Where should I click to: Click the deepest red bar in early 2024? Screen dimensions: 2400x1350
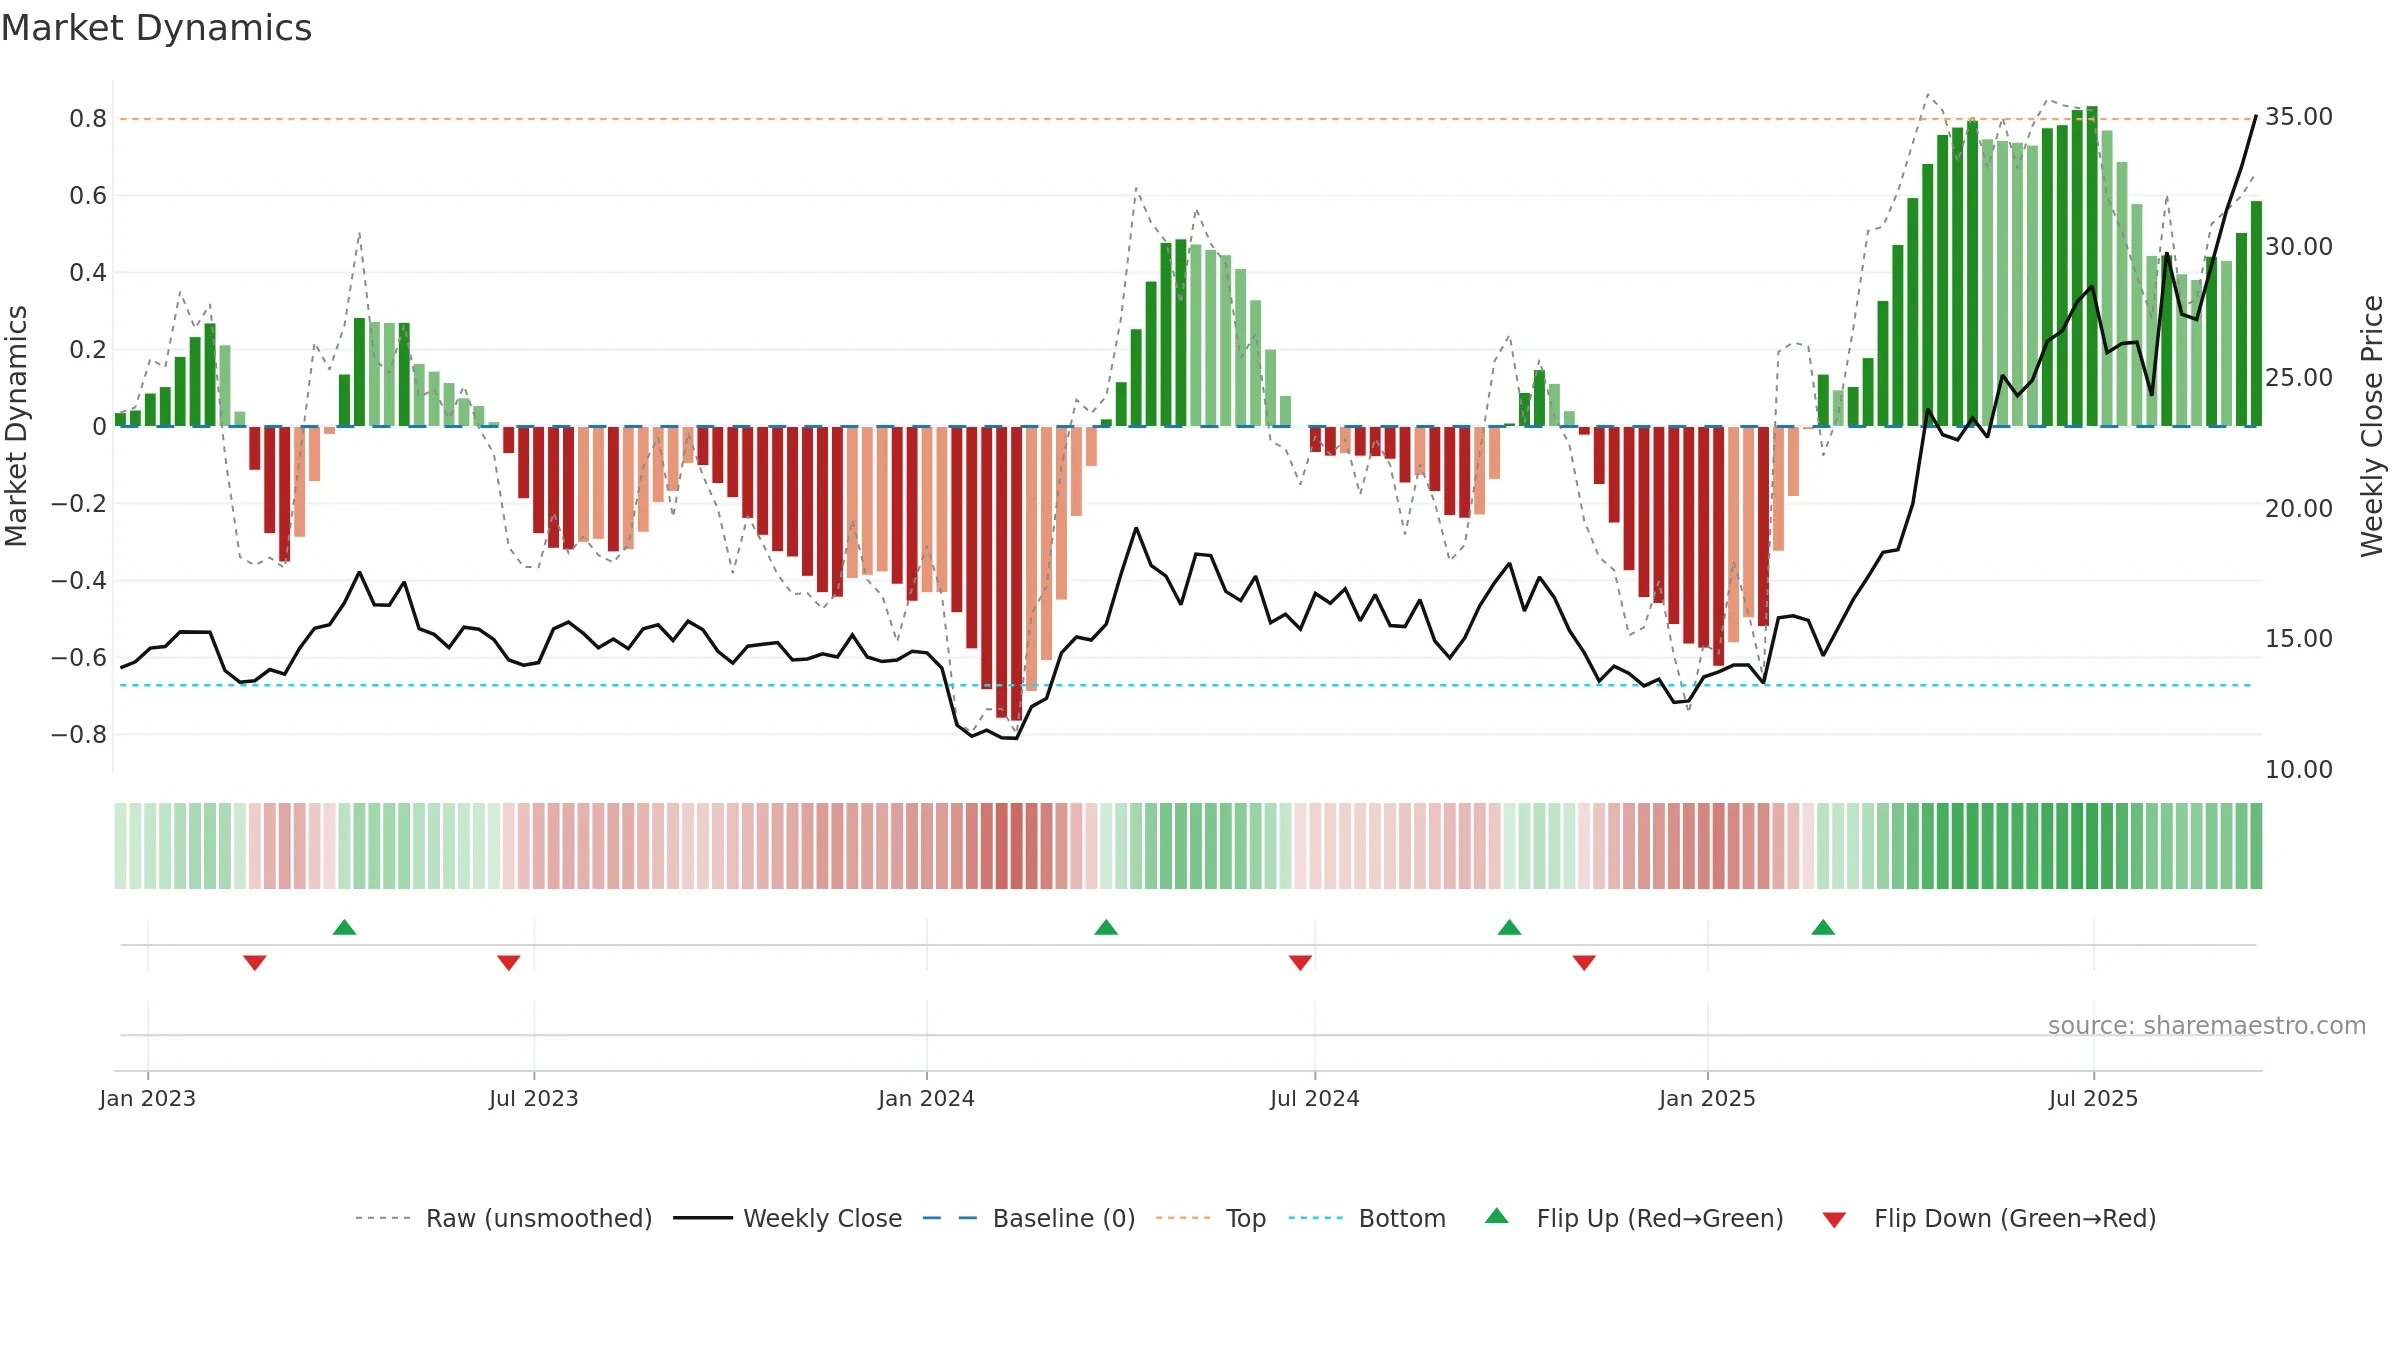coord(1016,574)
